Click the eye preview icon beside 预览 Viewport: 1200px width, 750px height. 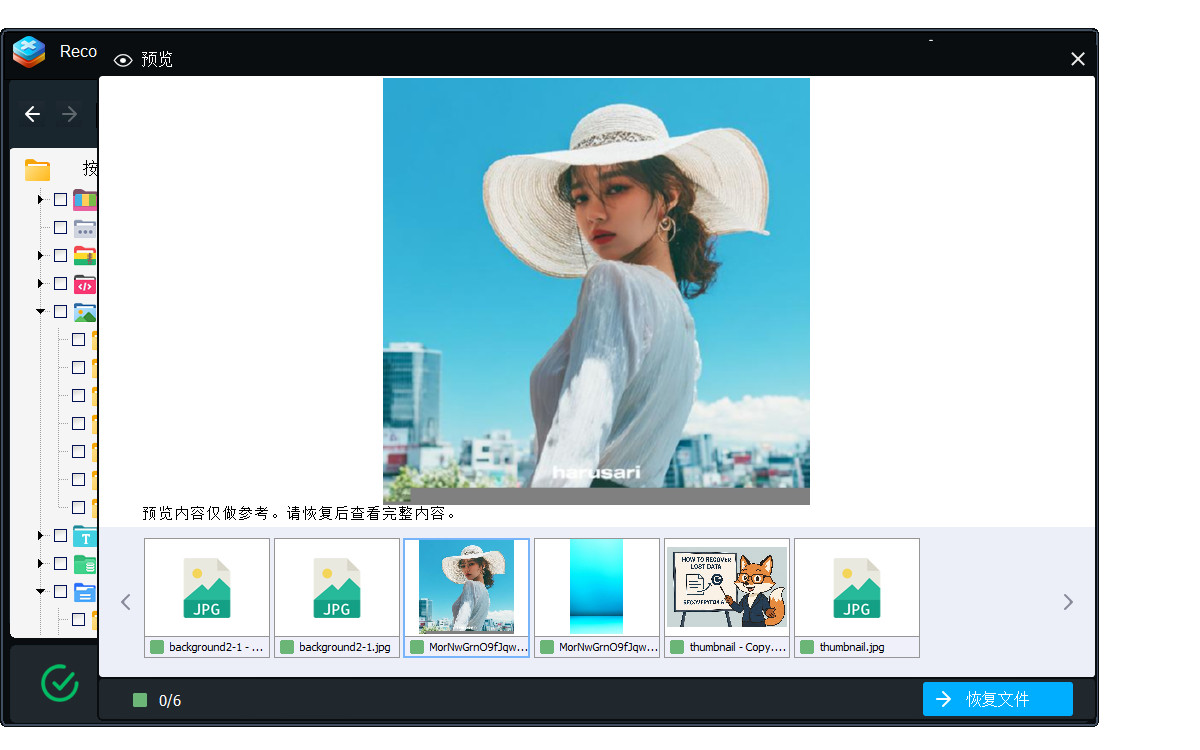[122, 60]
